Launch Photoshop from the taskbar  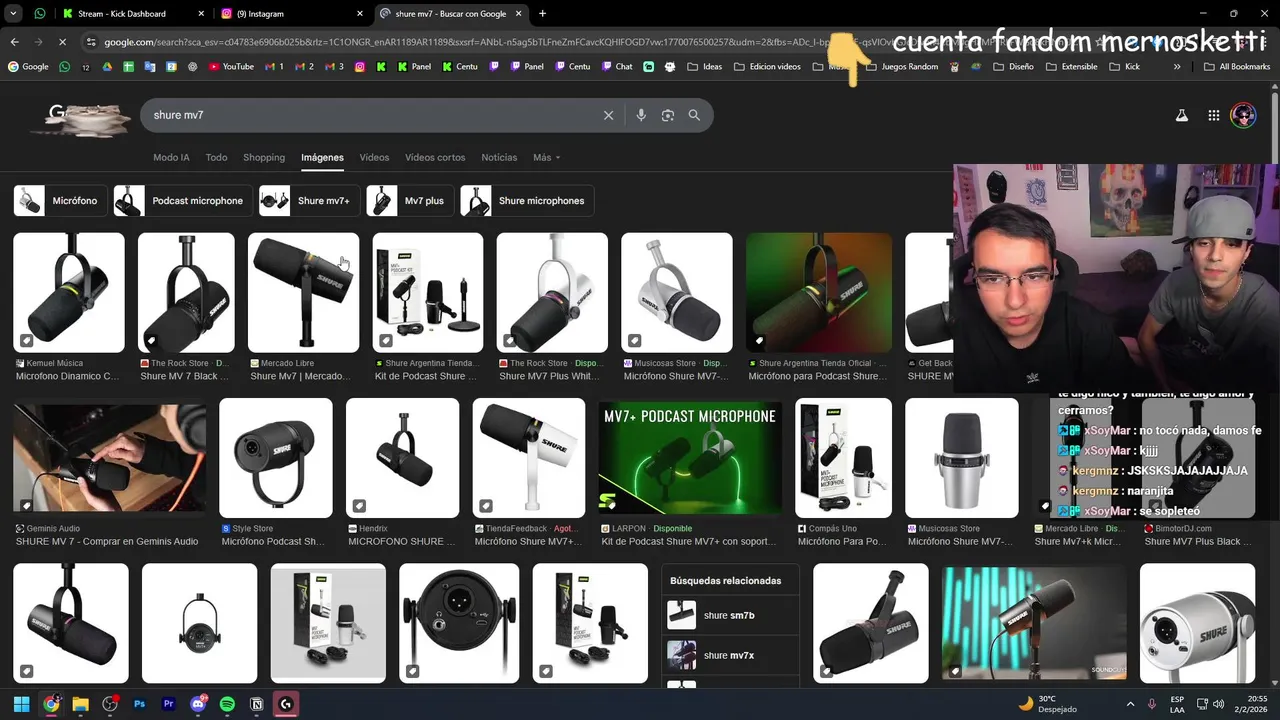pos(139,704)
